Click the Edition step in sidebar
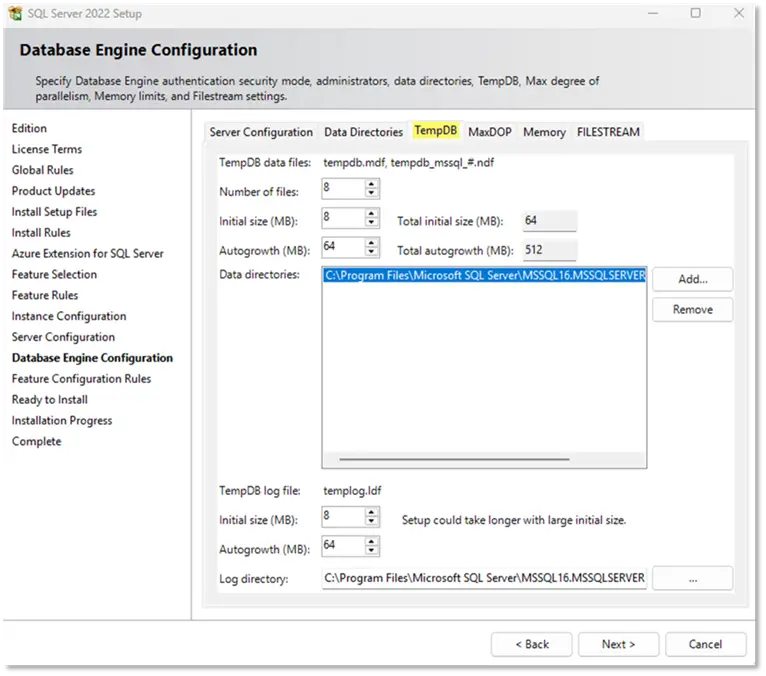Viewport: 766px width, 676px height. pyautogui.click(x=29, y=128)
